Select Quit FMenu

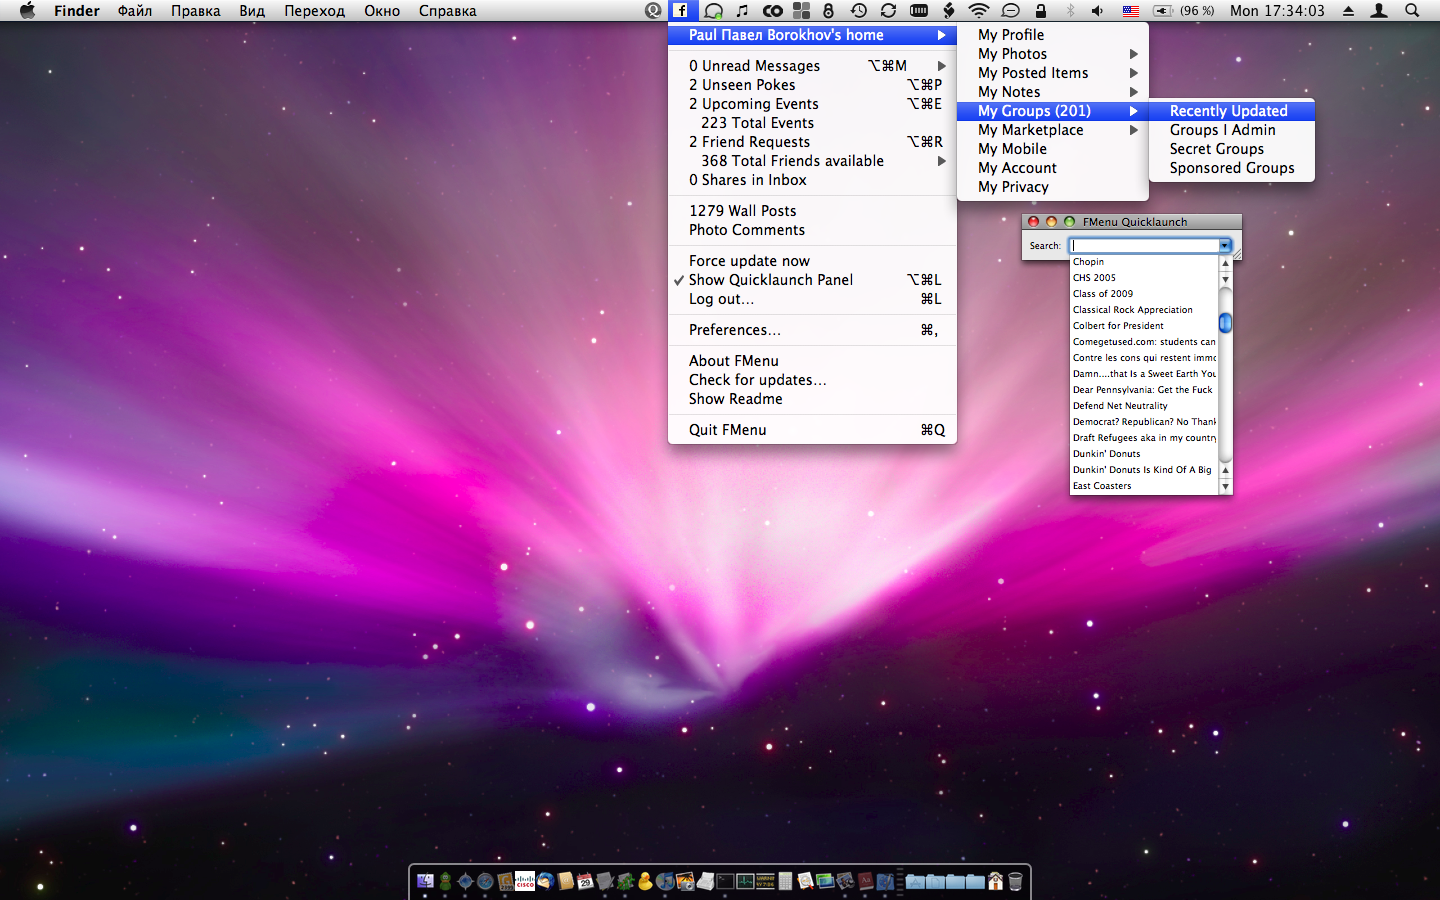point(812,430)
